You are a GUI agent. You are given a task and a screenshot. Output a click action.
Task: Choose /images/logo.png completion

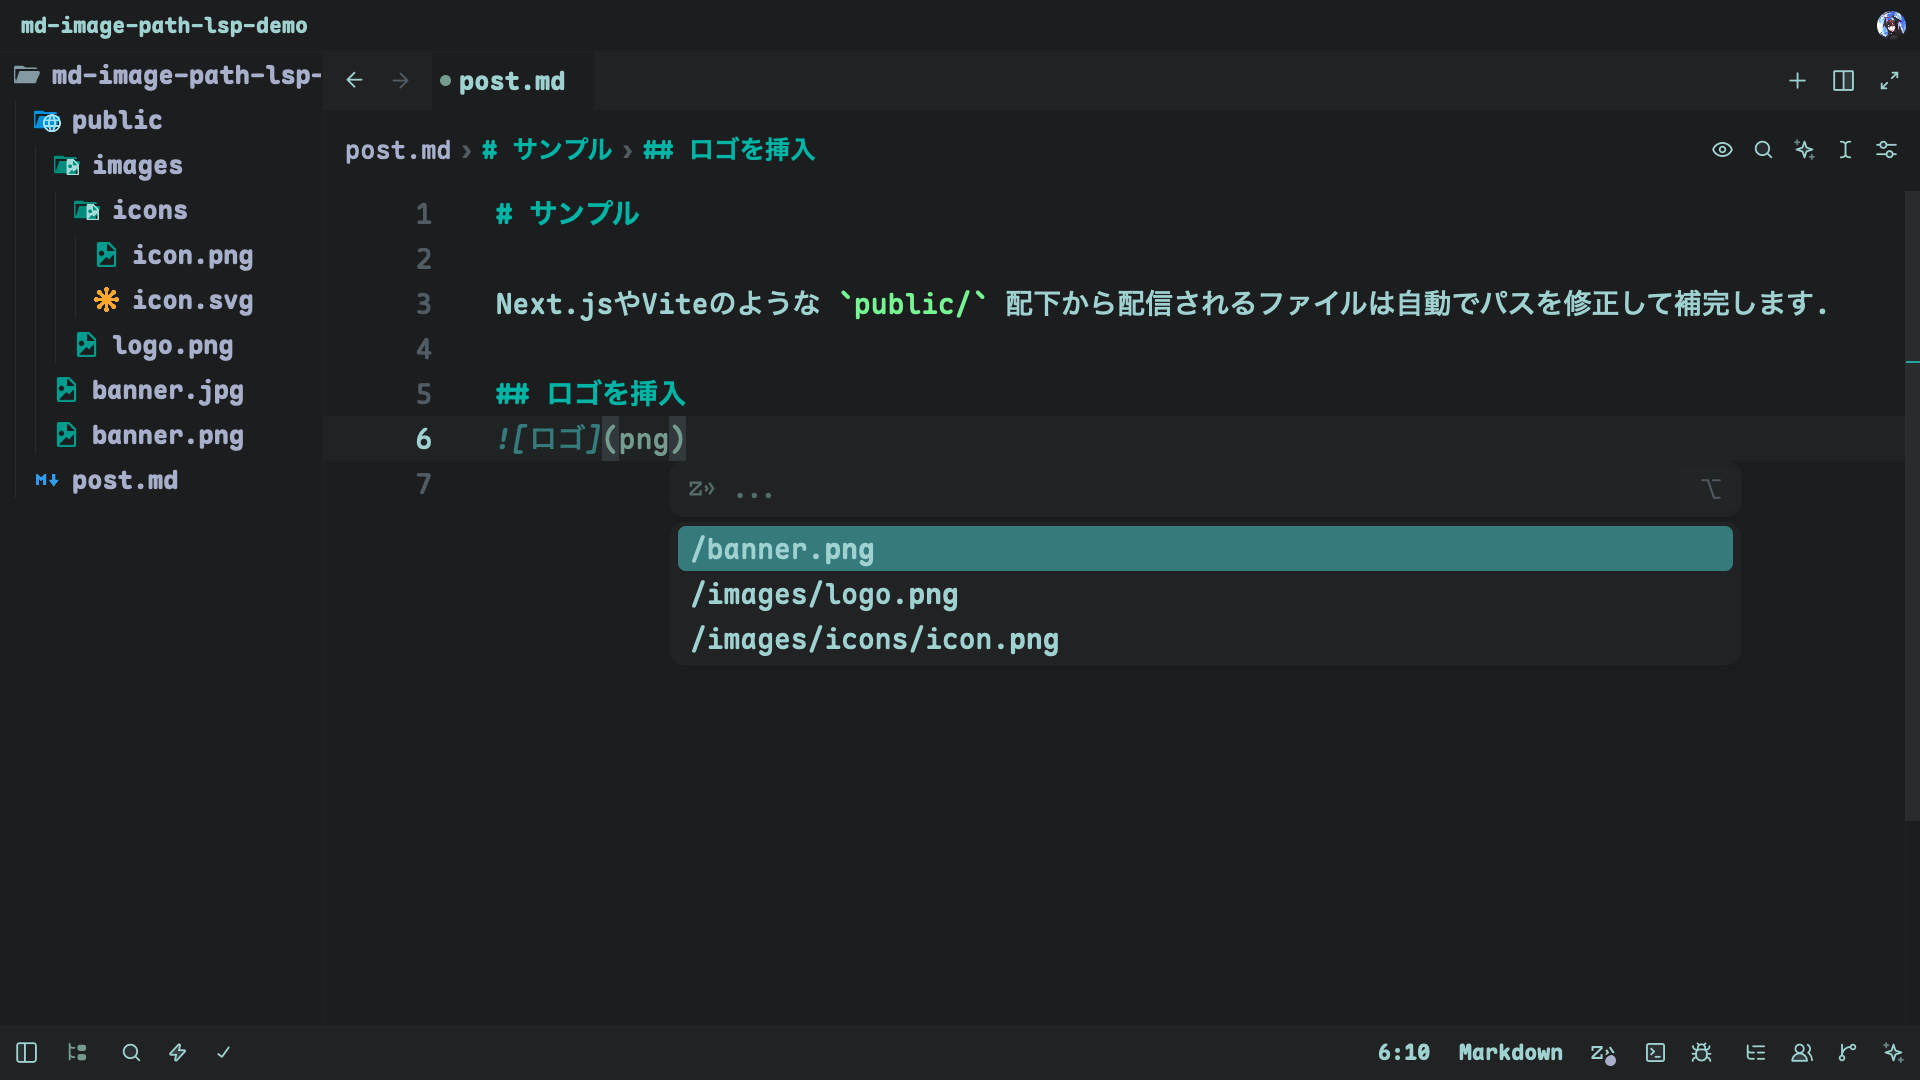tap(1205, 594)
